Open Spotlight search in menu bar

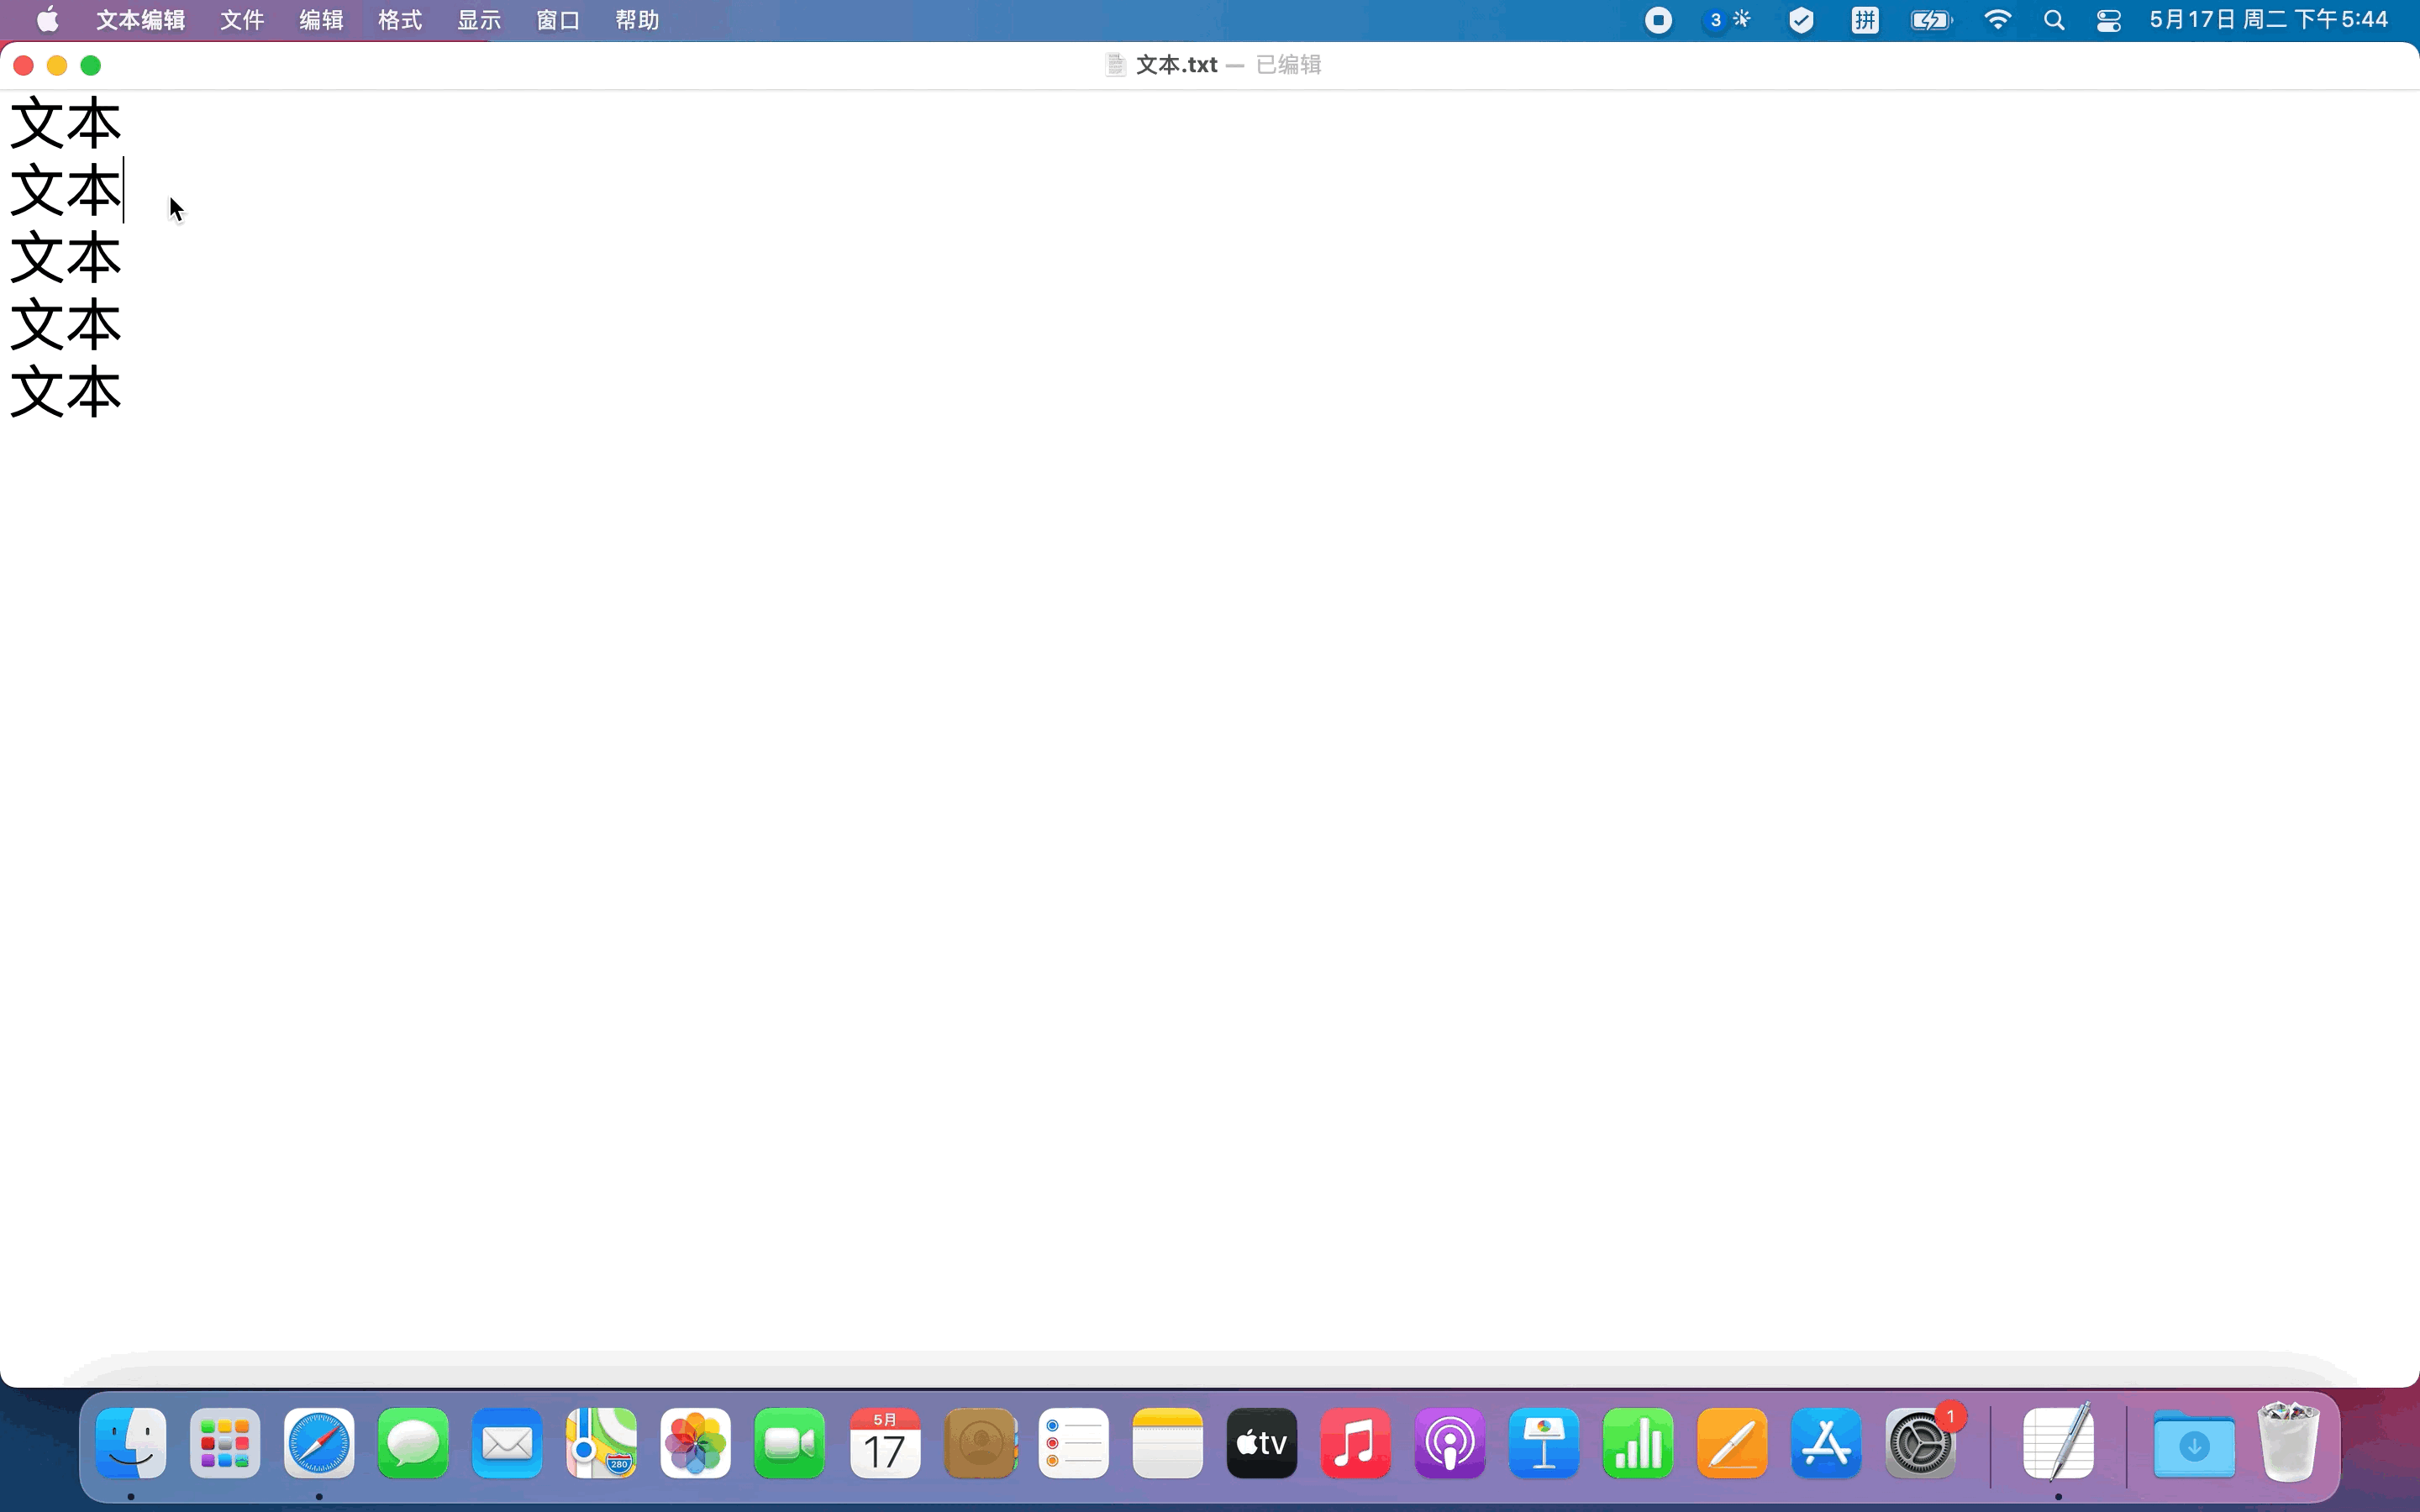(2054, 20)
